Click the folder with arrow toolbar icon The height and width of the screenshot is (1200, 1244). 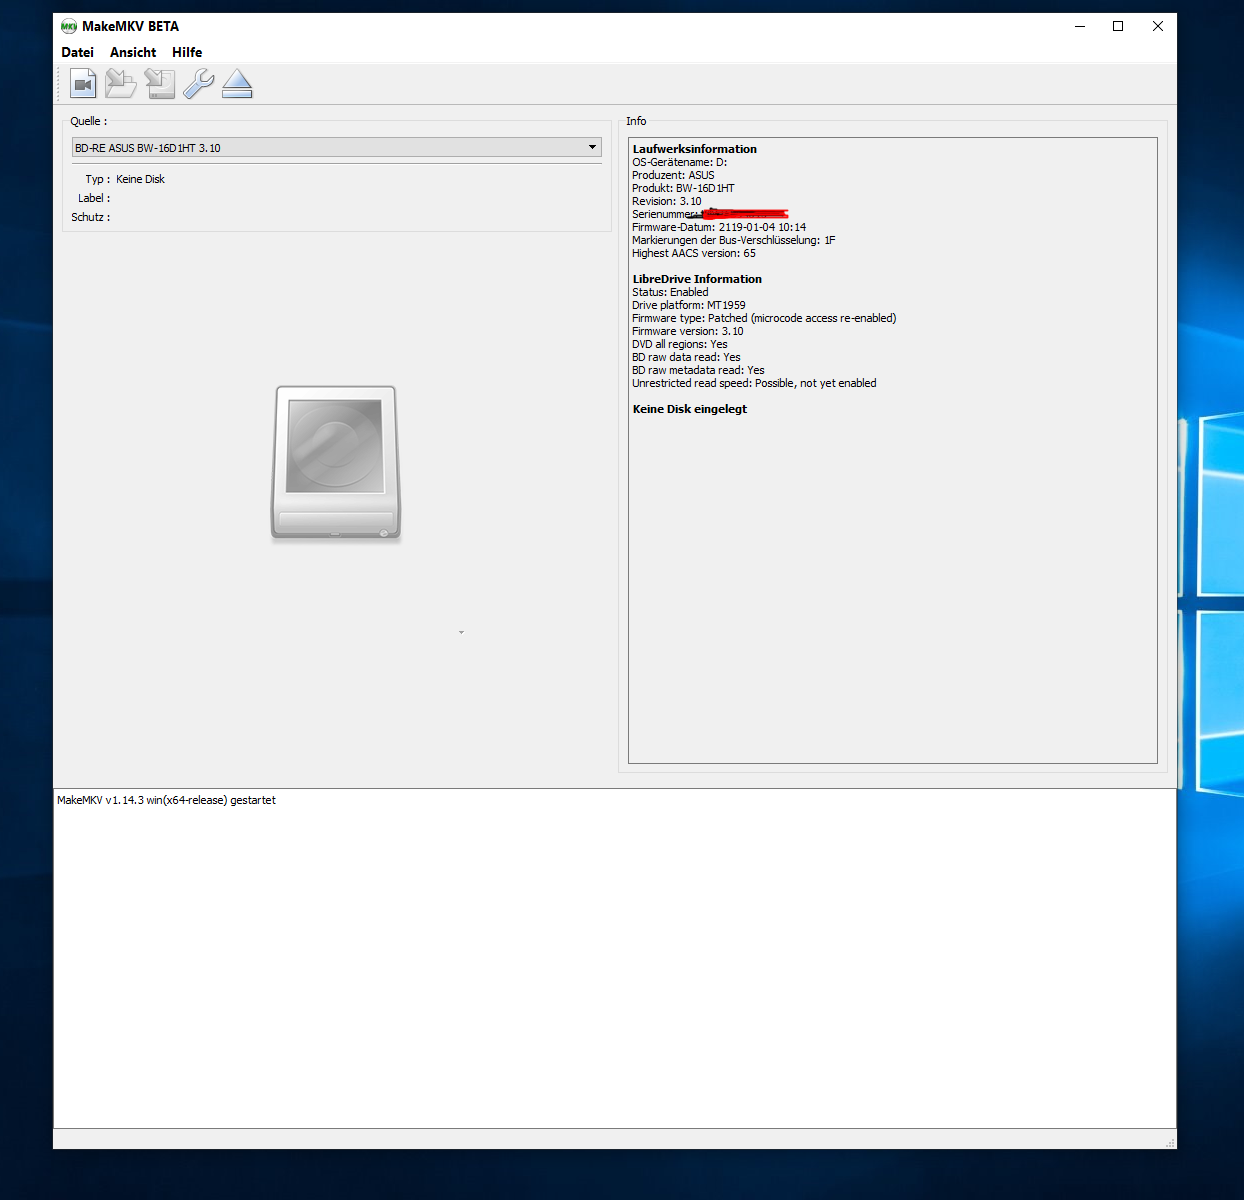(x=121, y=84)
